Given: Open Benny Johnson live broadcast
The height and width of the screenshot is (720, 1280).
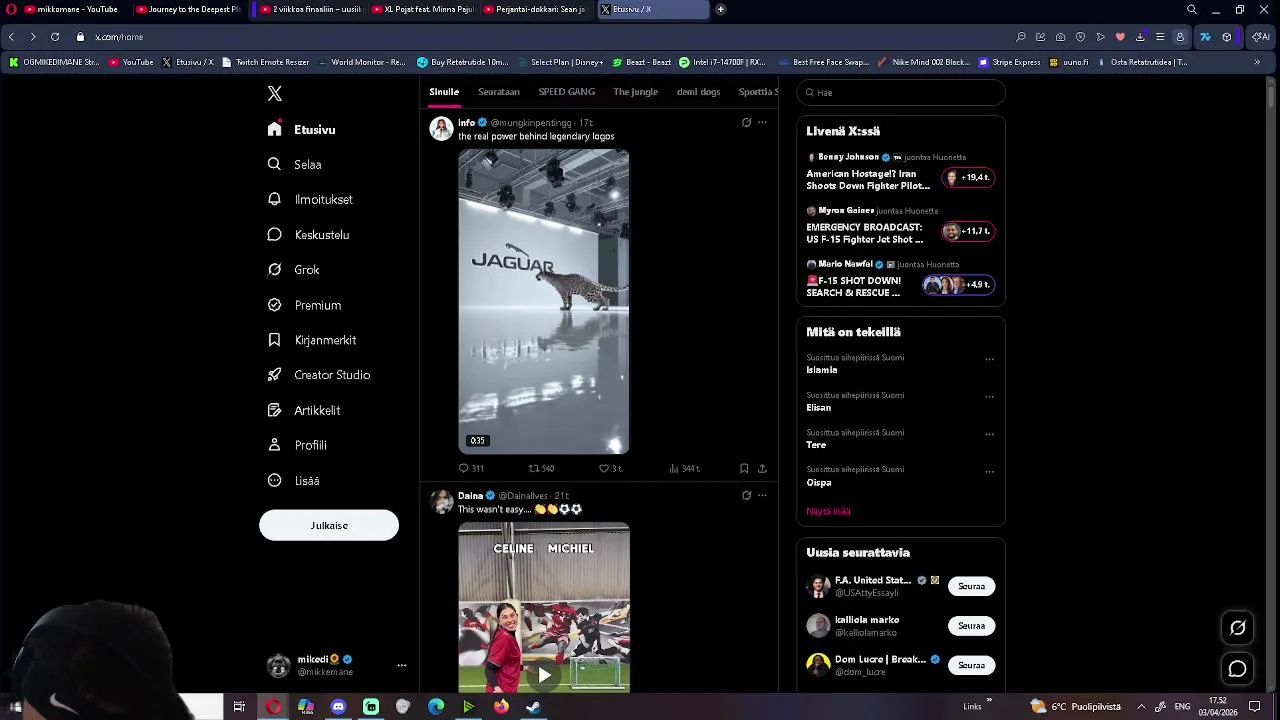Looking at the screenshot, I should [x=900, y=172].
